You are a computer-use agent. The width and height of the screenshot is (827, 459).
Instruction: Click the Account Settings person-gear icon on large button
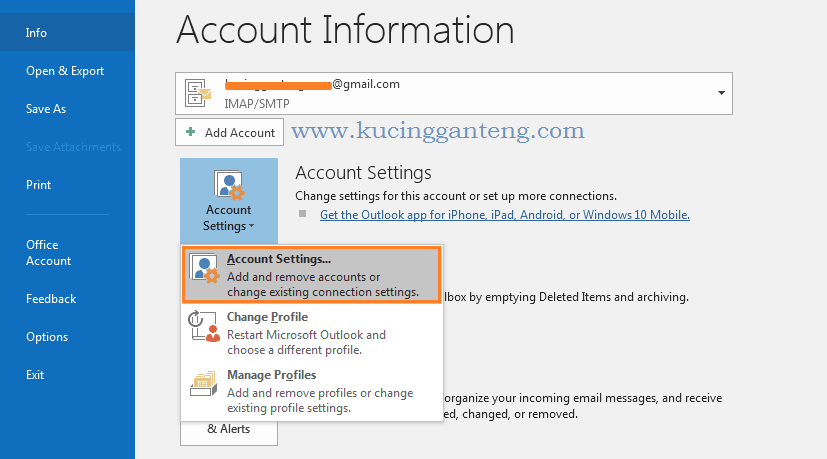point(229,185)
